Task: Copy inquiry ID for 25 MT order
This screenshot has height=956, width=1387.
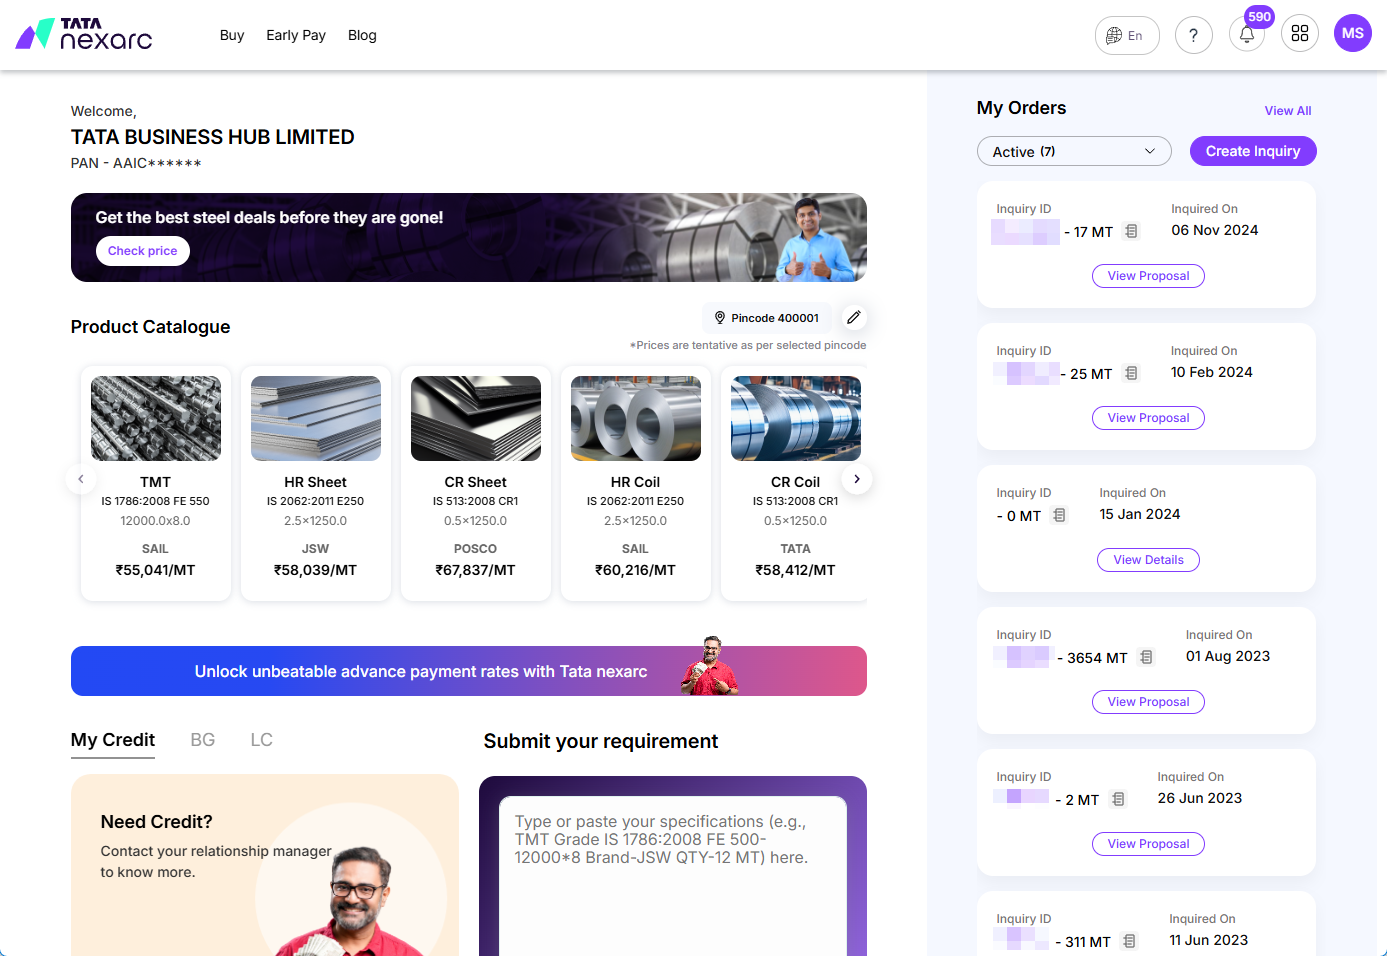Action: click(x=1131, y=373)
